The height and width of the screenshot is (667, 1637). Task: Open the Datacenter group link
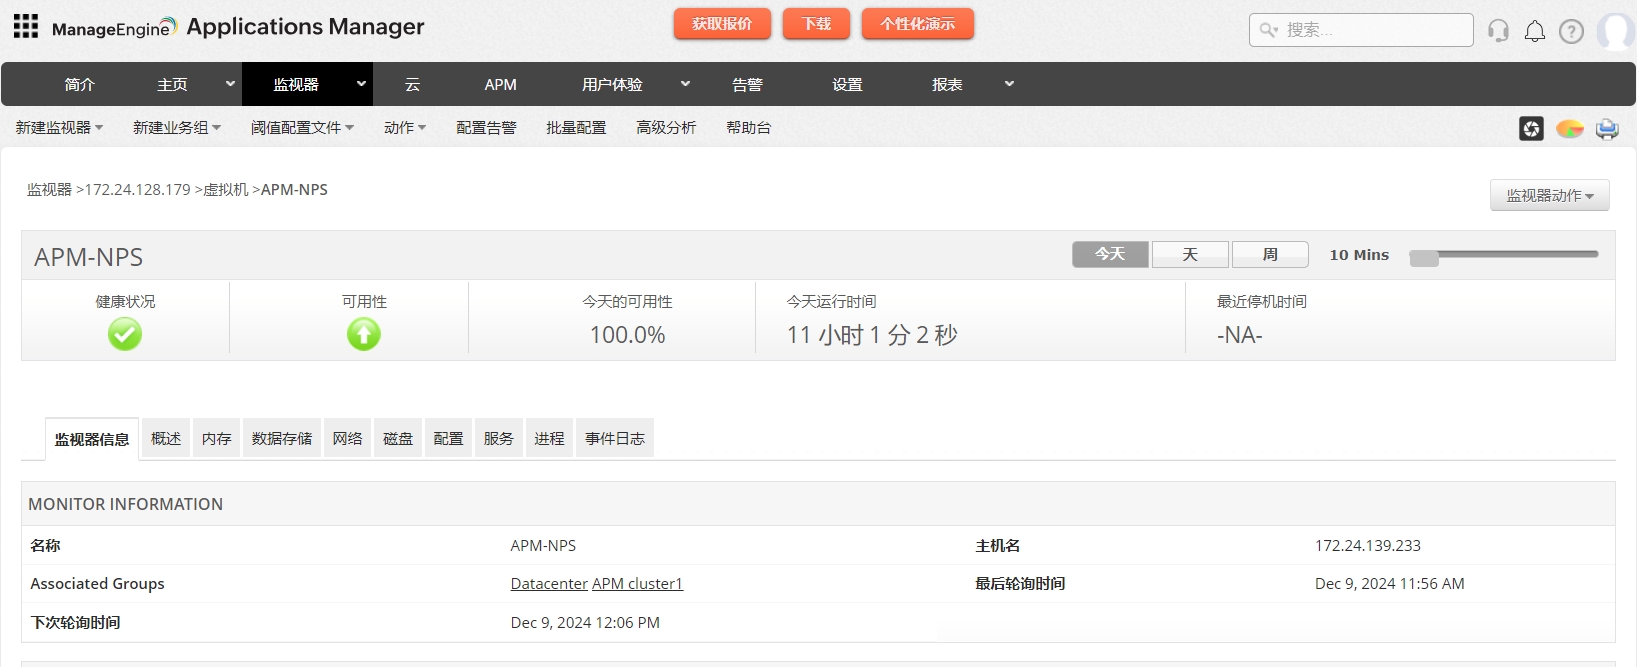click(x=549, y=584)
